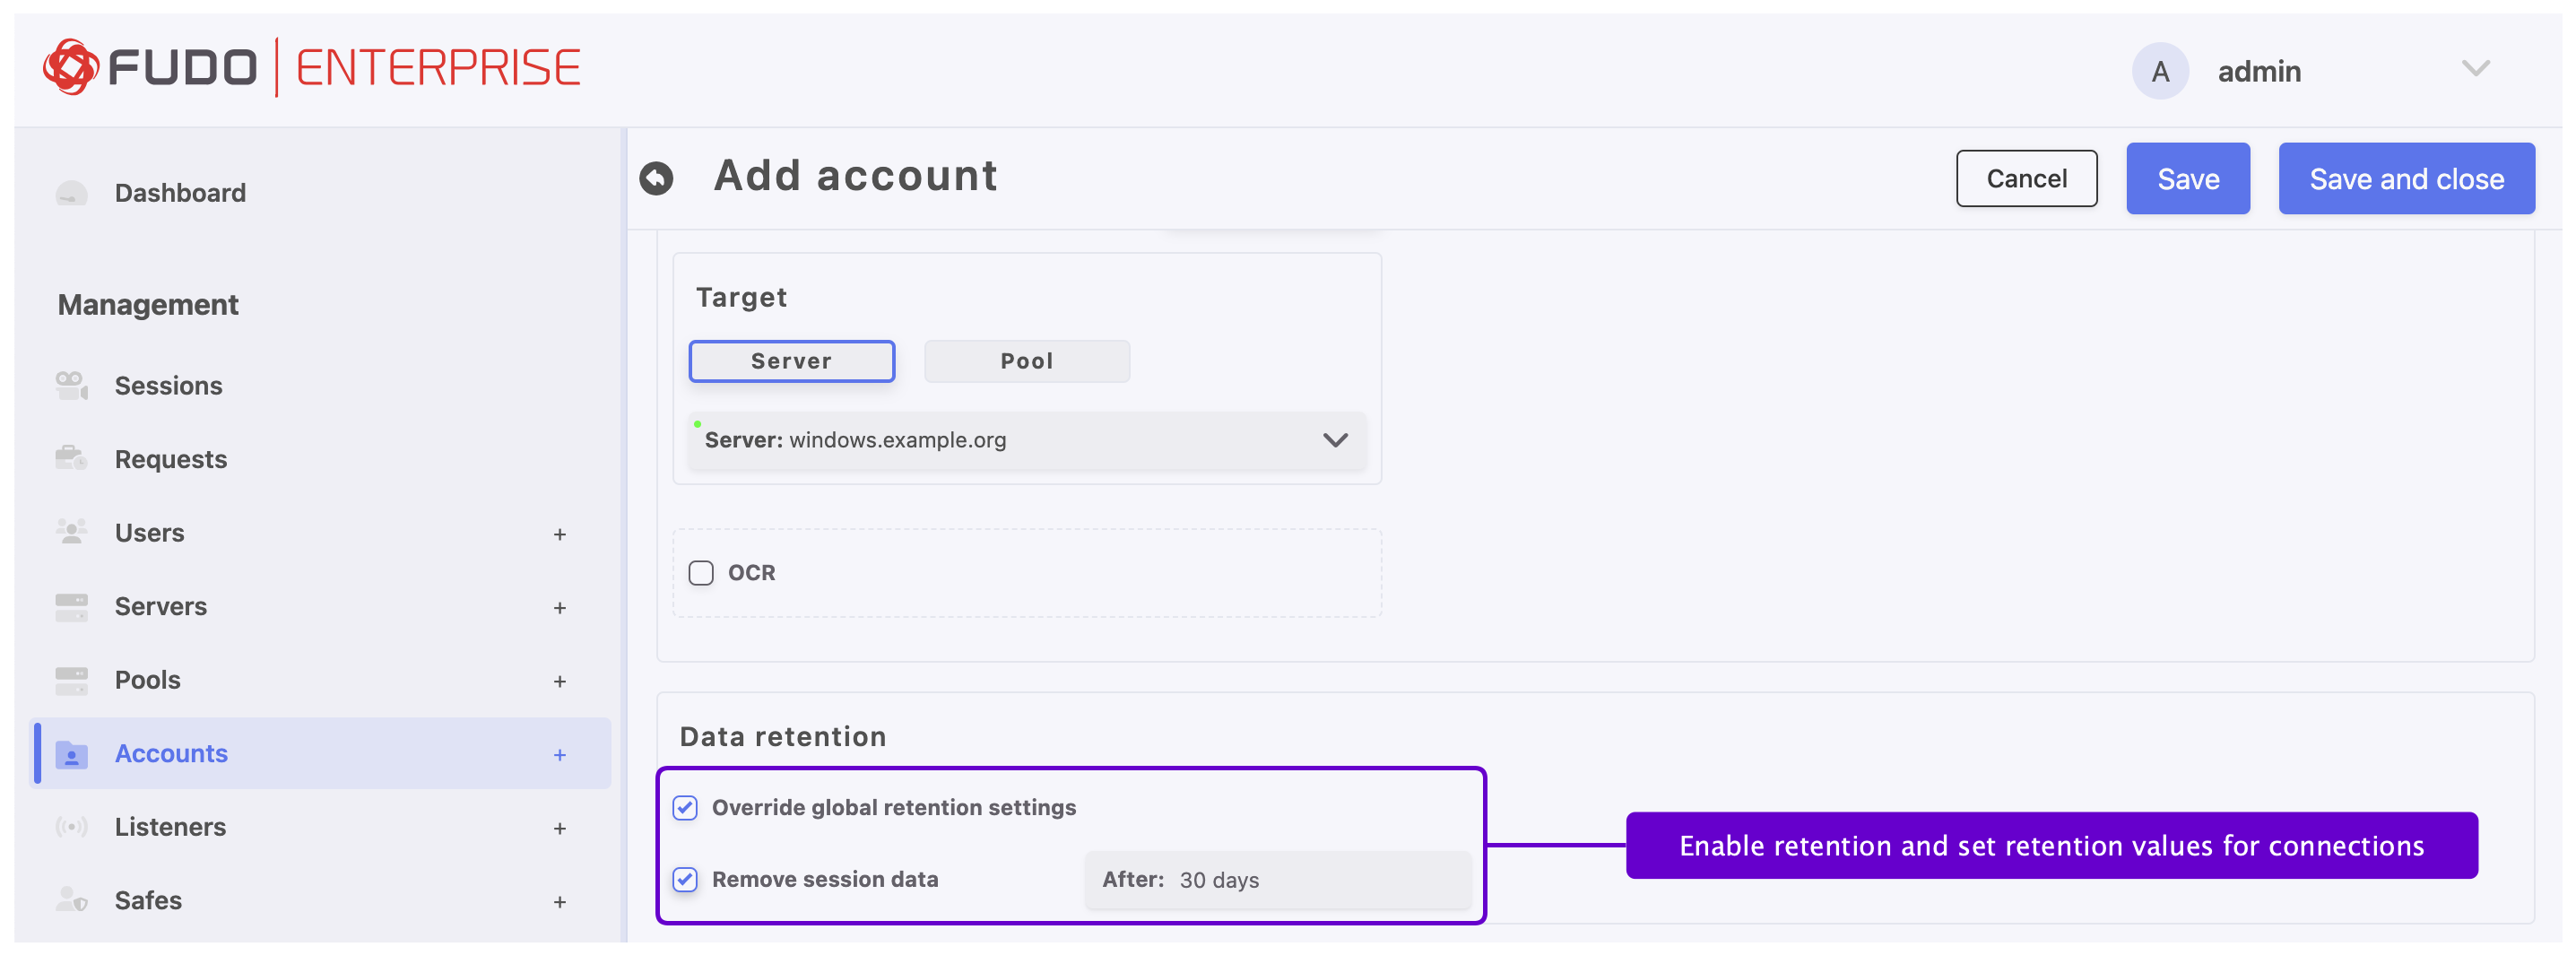Enable the OCR checkbox
The width and height of the screenshot is (2576, 964).
[x=701, y=573]
